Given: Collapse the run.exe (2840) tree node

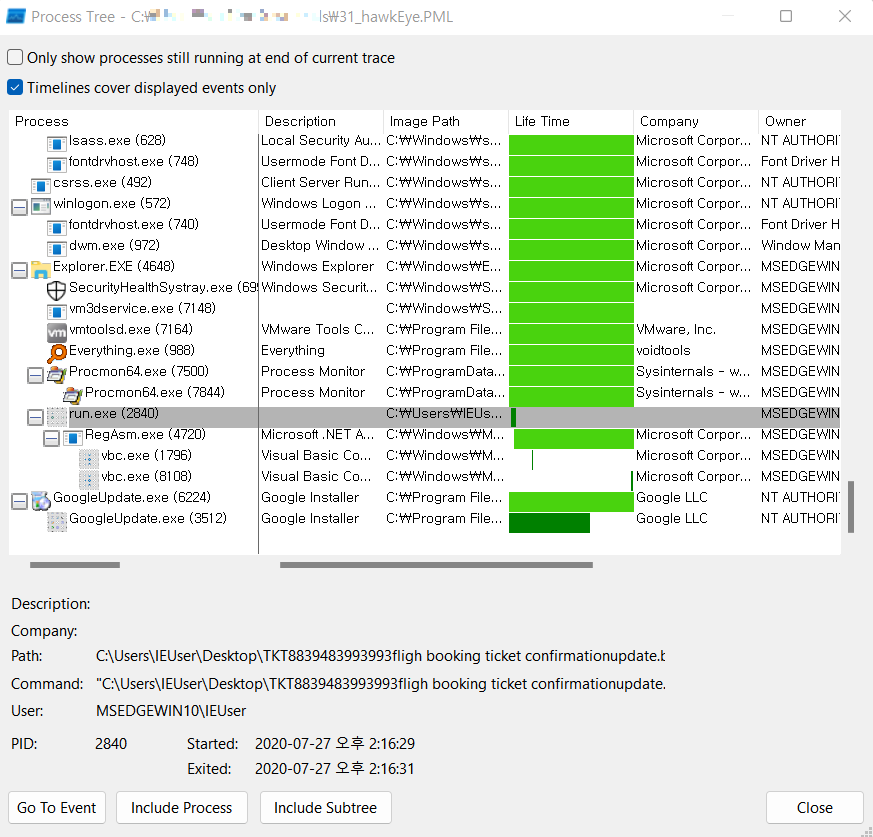Looking at the screenshot, I should click(x=35, y=418).
